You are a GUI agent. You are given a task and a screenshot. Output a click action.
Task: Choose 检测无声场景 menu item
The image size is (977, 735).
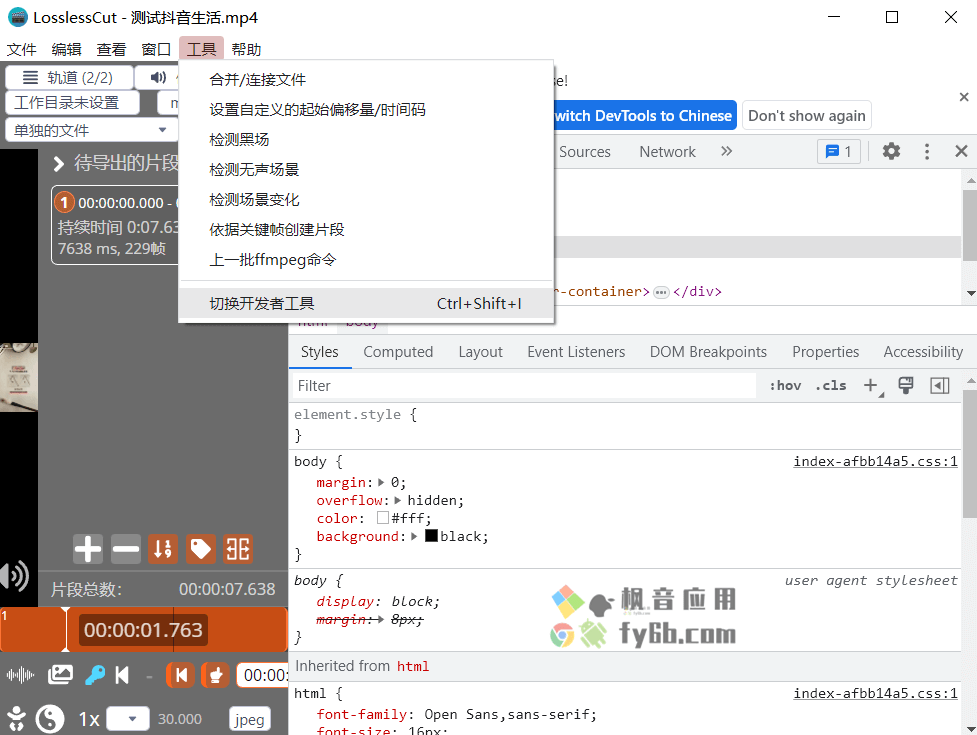point(366,169)
